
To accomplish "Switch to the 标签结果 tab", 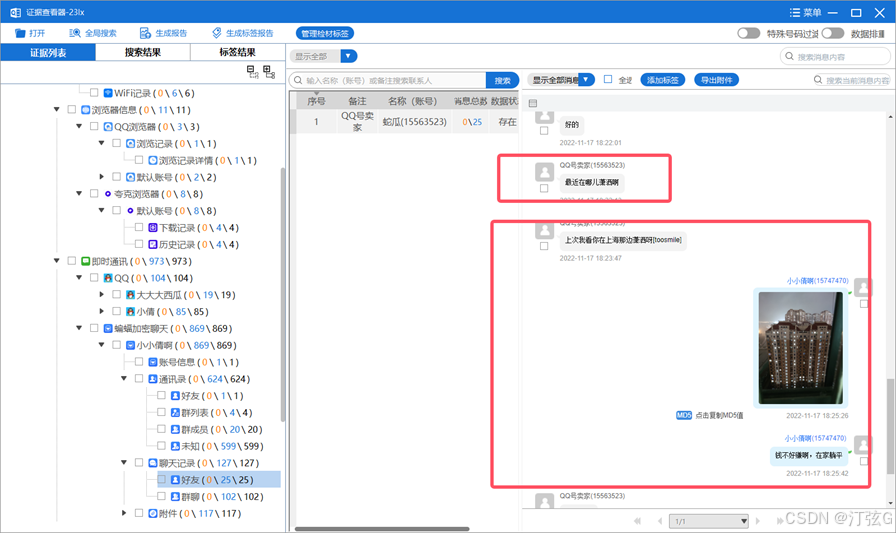I will click(x=238, y=53).
